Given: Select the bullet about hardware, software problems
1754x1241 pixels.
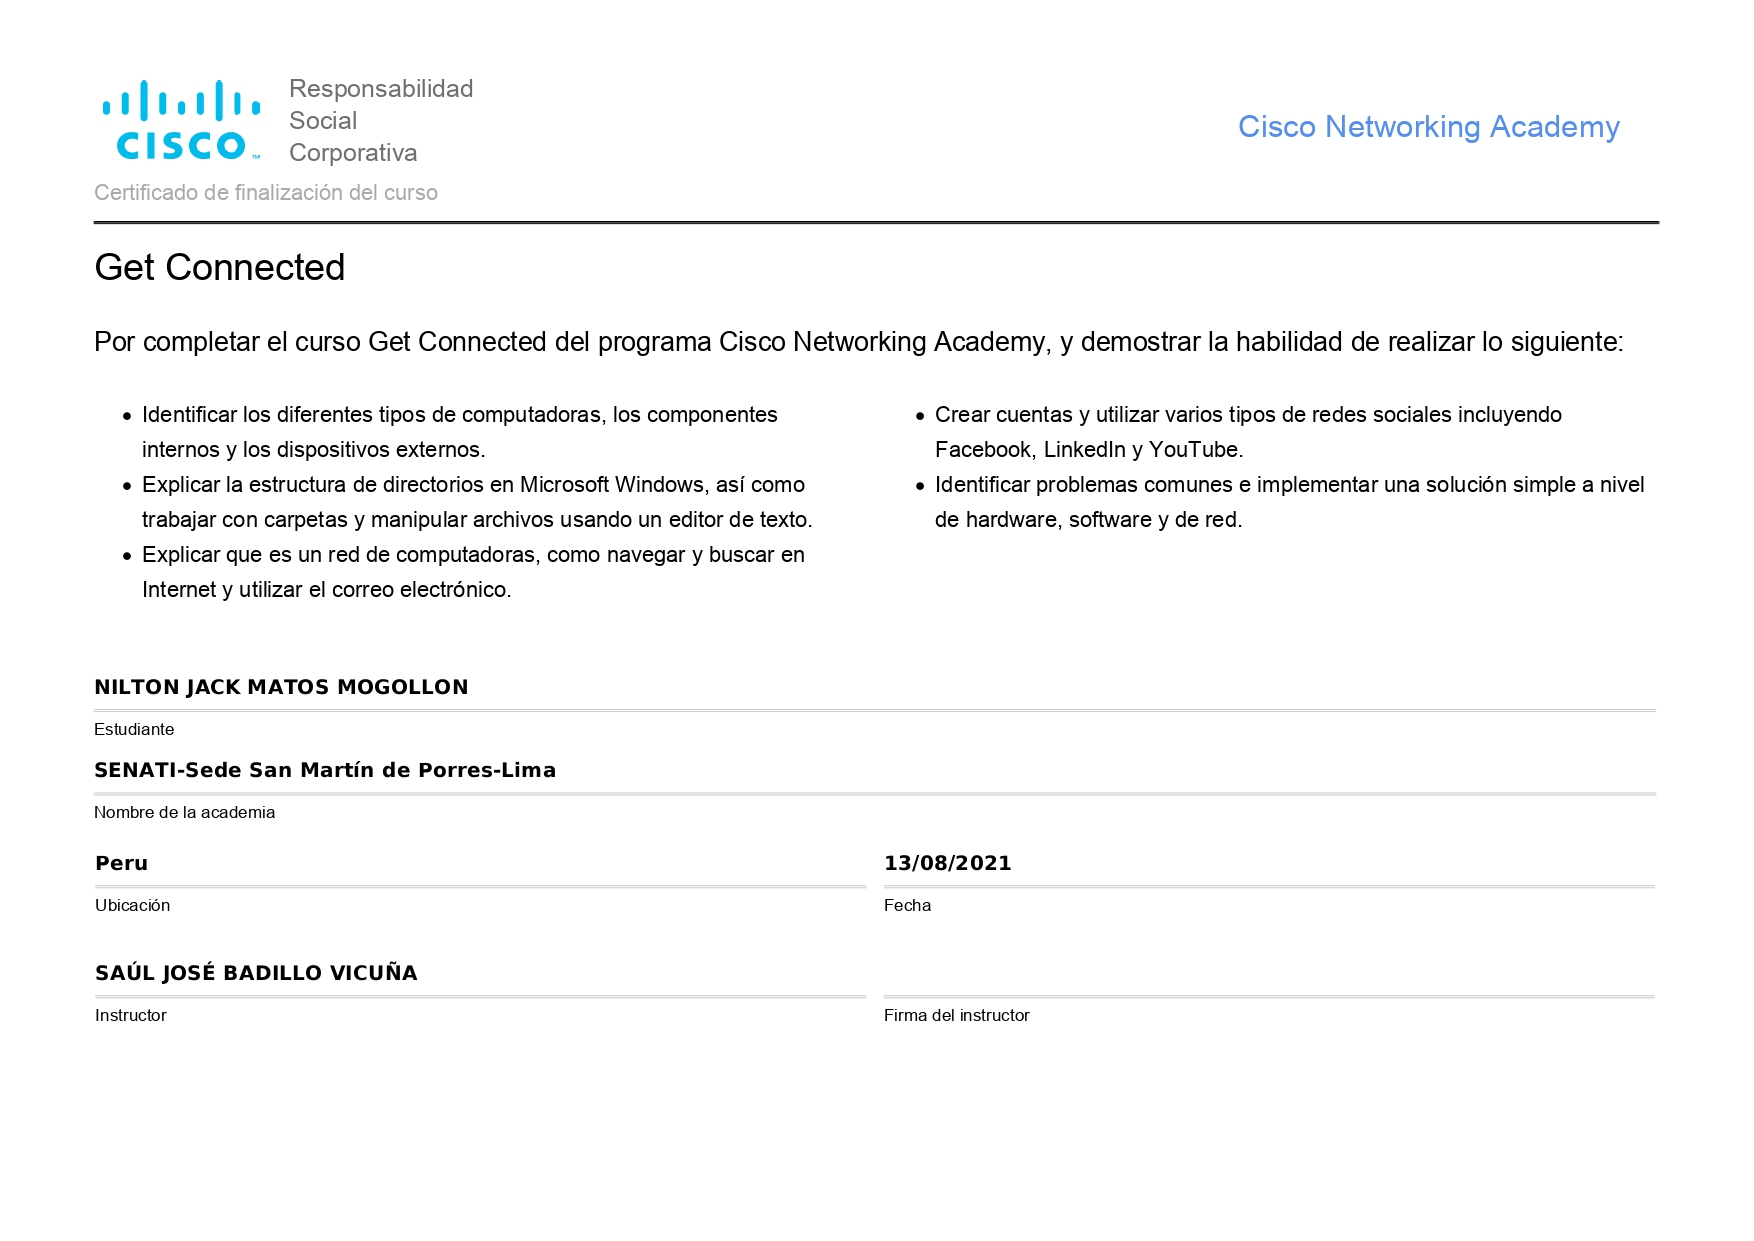Looking at the screenshot, I should (1288, 502).
